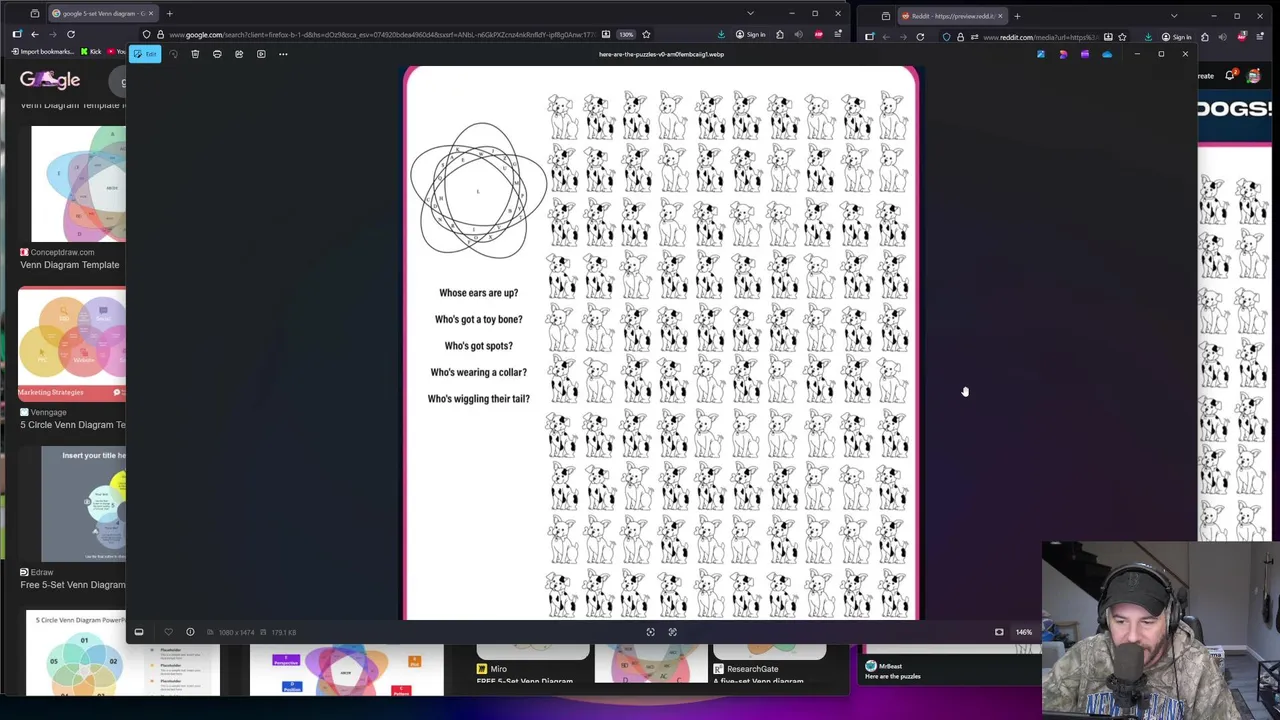Select the Reddit tab in right Firefox window
This screenshot has height=720, width=1280.
coord(953,16)
